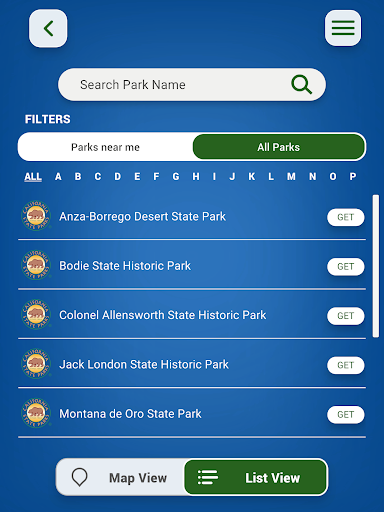Tap the Jack London park bear logo
The height and width of the screenshot is (512, 384).
[x=36, y=364]
